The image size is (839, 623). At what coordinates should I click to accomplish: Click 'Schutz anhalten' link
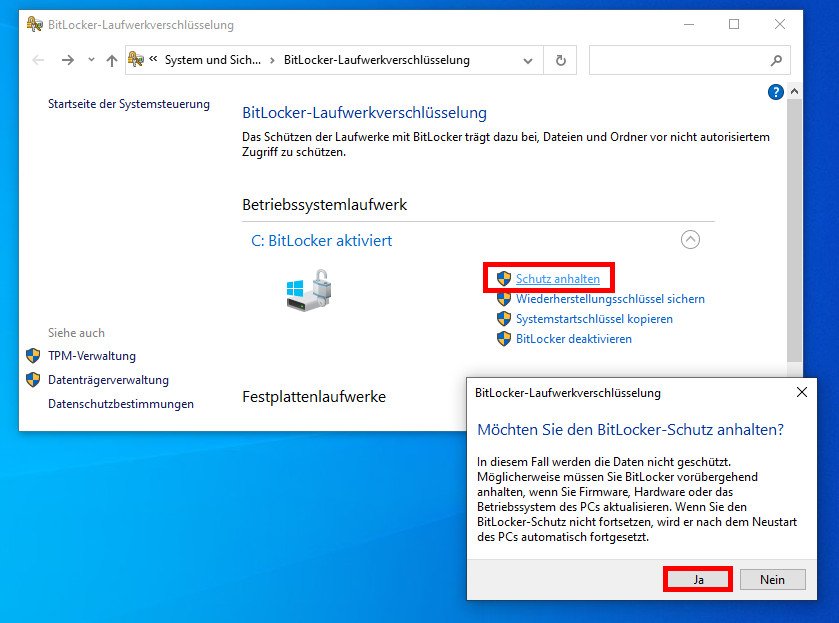point(558,279)
